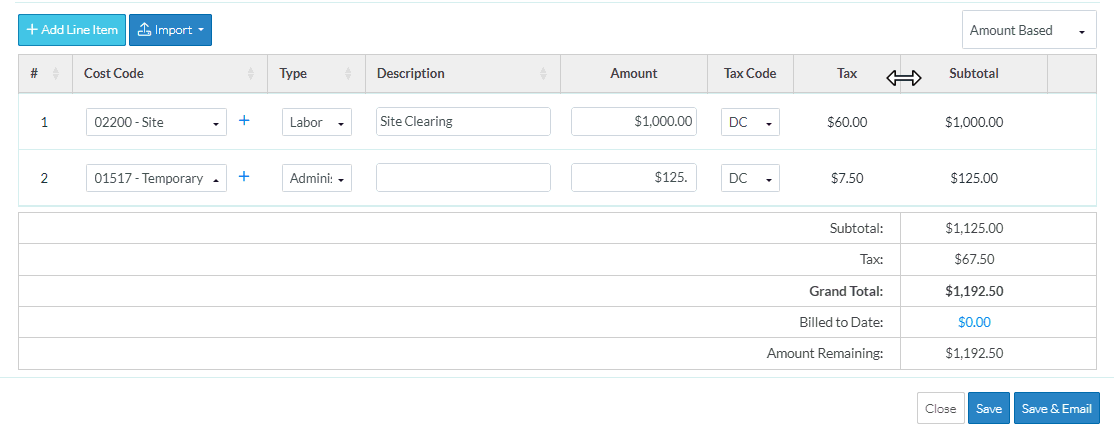
Task: Expand the 02200 - Site cost code selector
Action: [156, 122]
